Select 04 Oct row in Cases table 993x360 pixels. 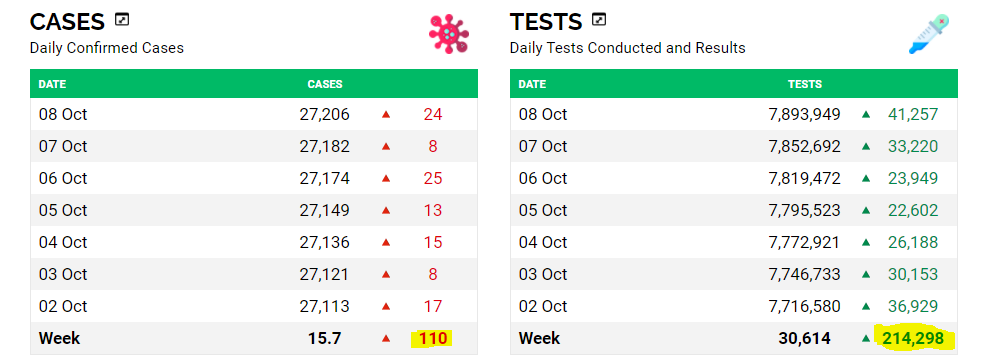pyautogui.click(x=254, y=242)
